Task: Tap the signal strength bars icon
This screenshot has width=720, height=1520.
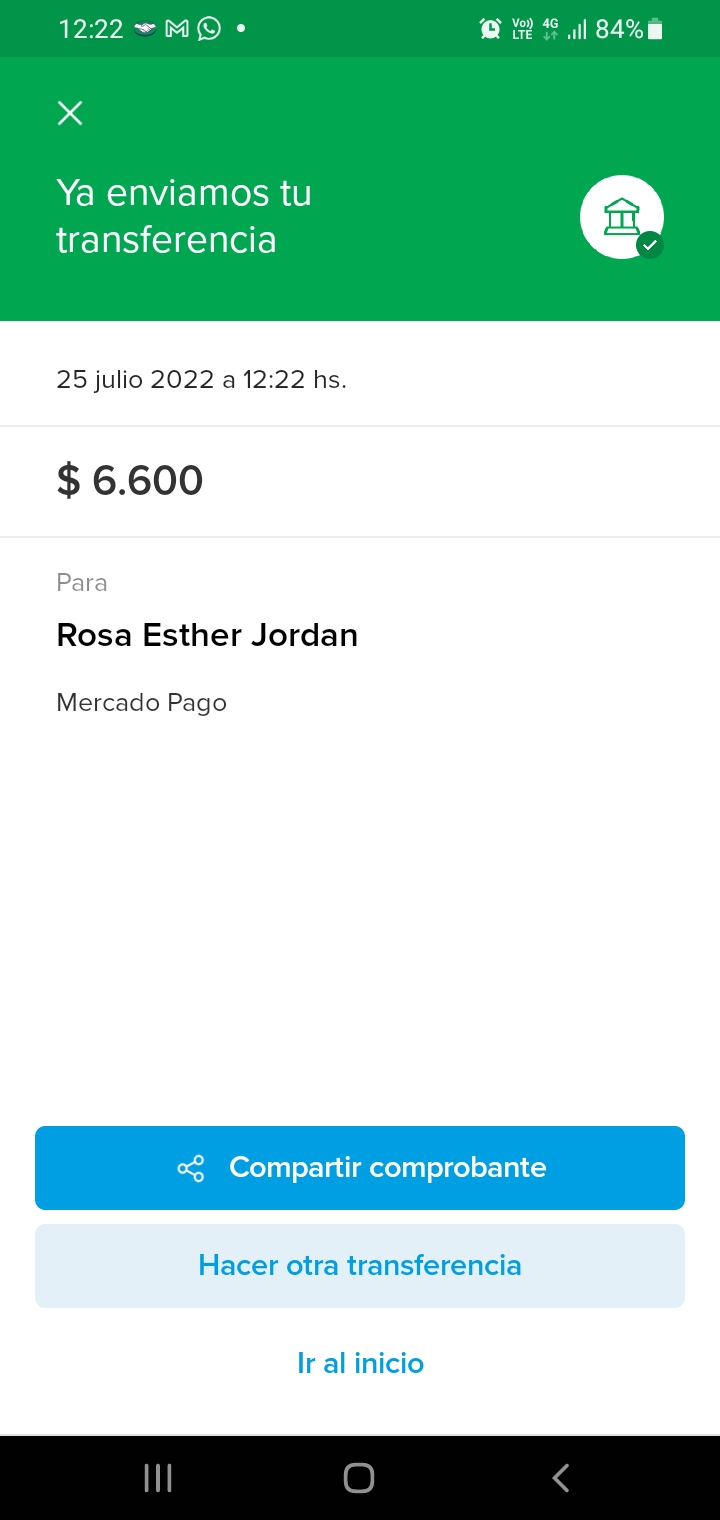Action: pyautogui.click(x=577, y=29)
